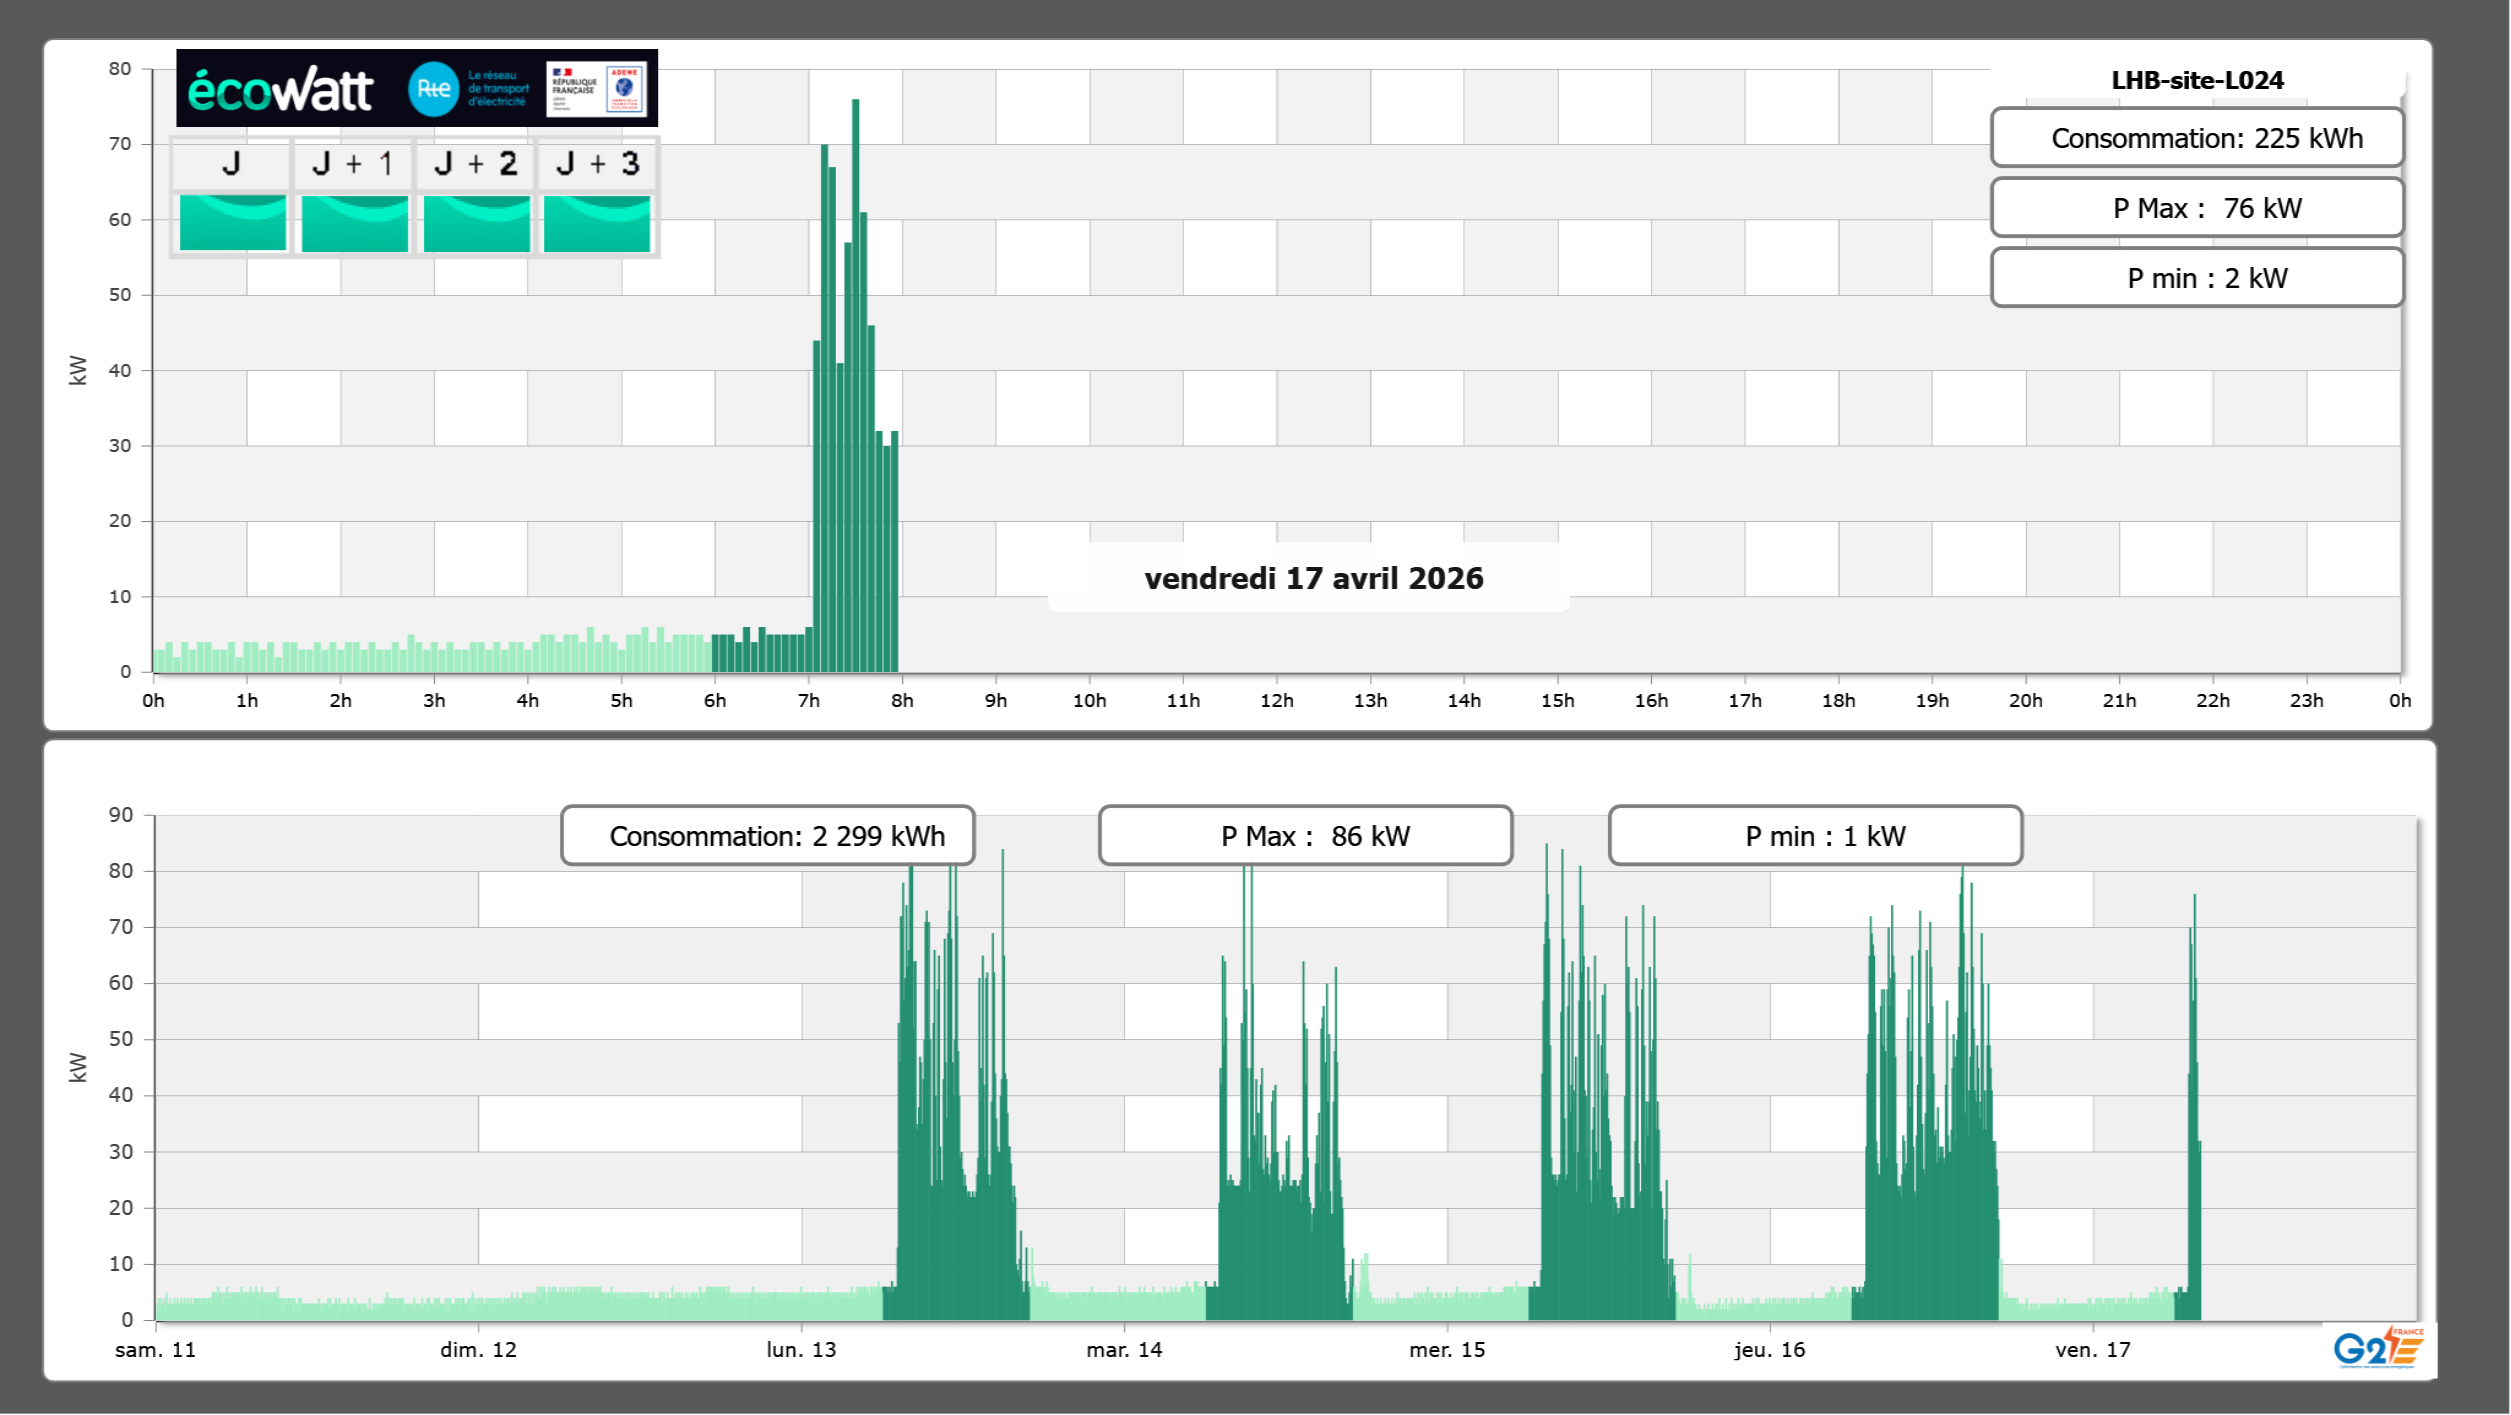Click the vendredi 17 avril 2026 date label
Image resolution: width=2511 pixels, height=1415 pixels.
1312,578
